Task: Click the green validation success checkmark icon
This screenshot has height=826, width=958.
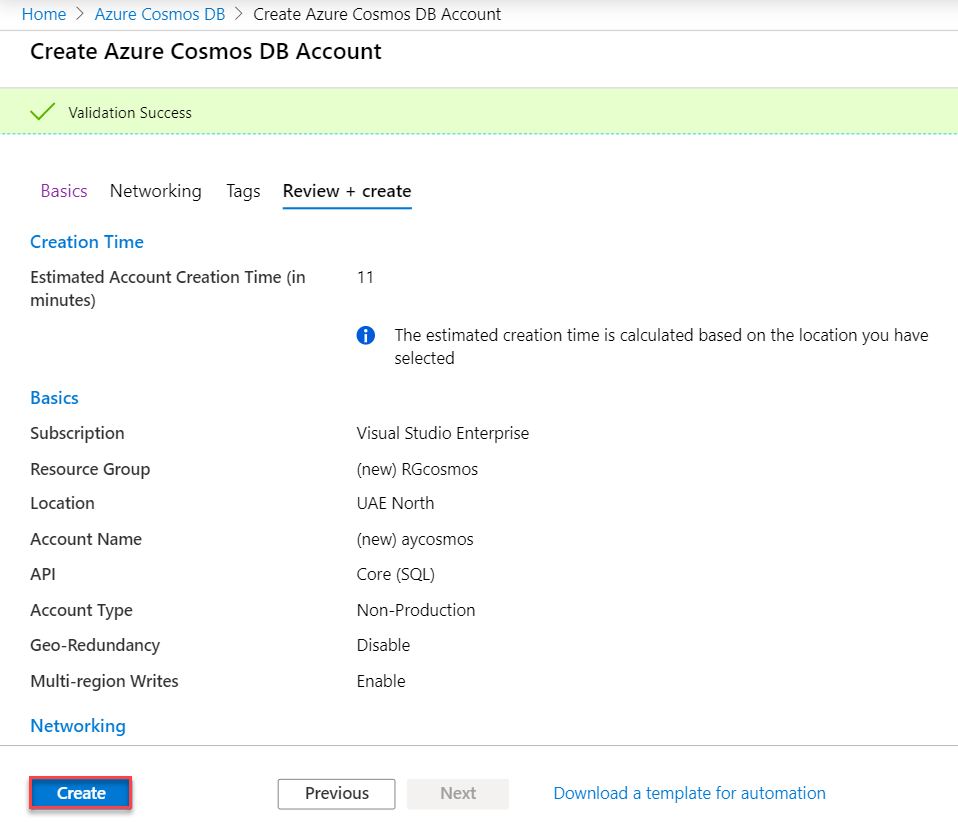Action: [43, 112]
